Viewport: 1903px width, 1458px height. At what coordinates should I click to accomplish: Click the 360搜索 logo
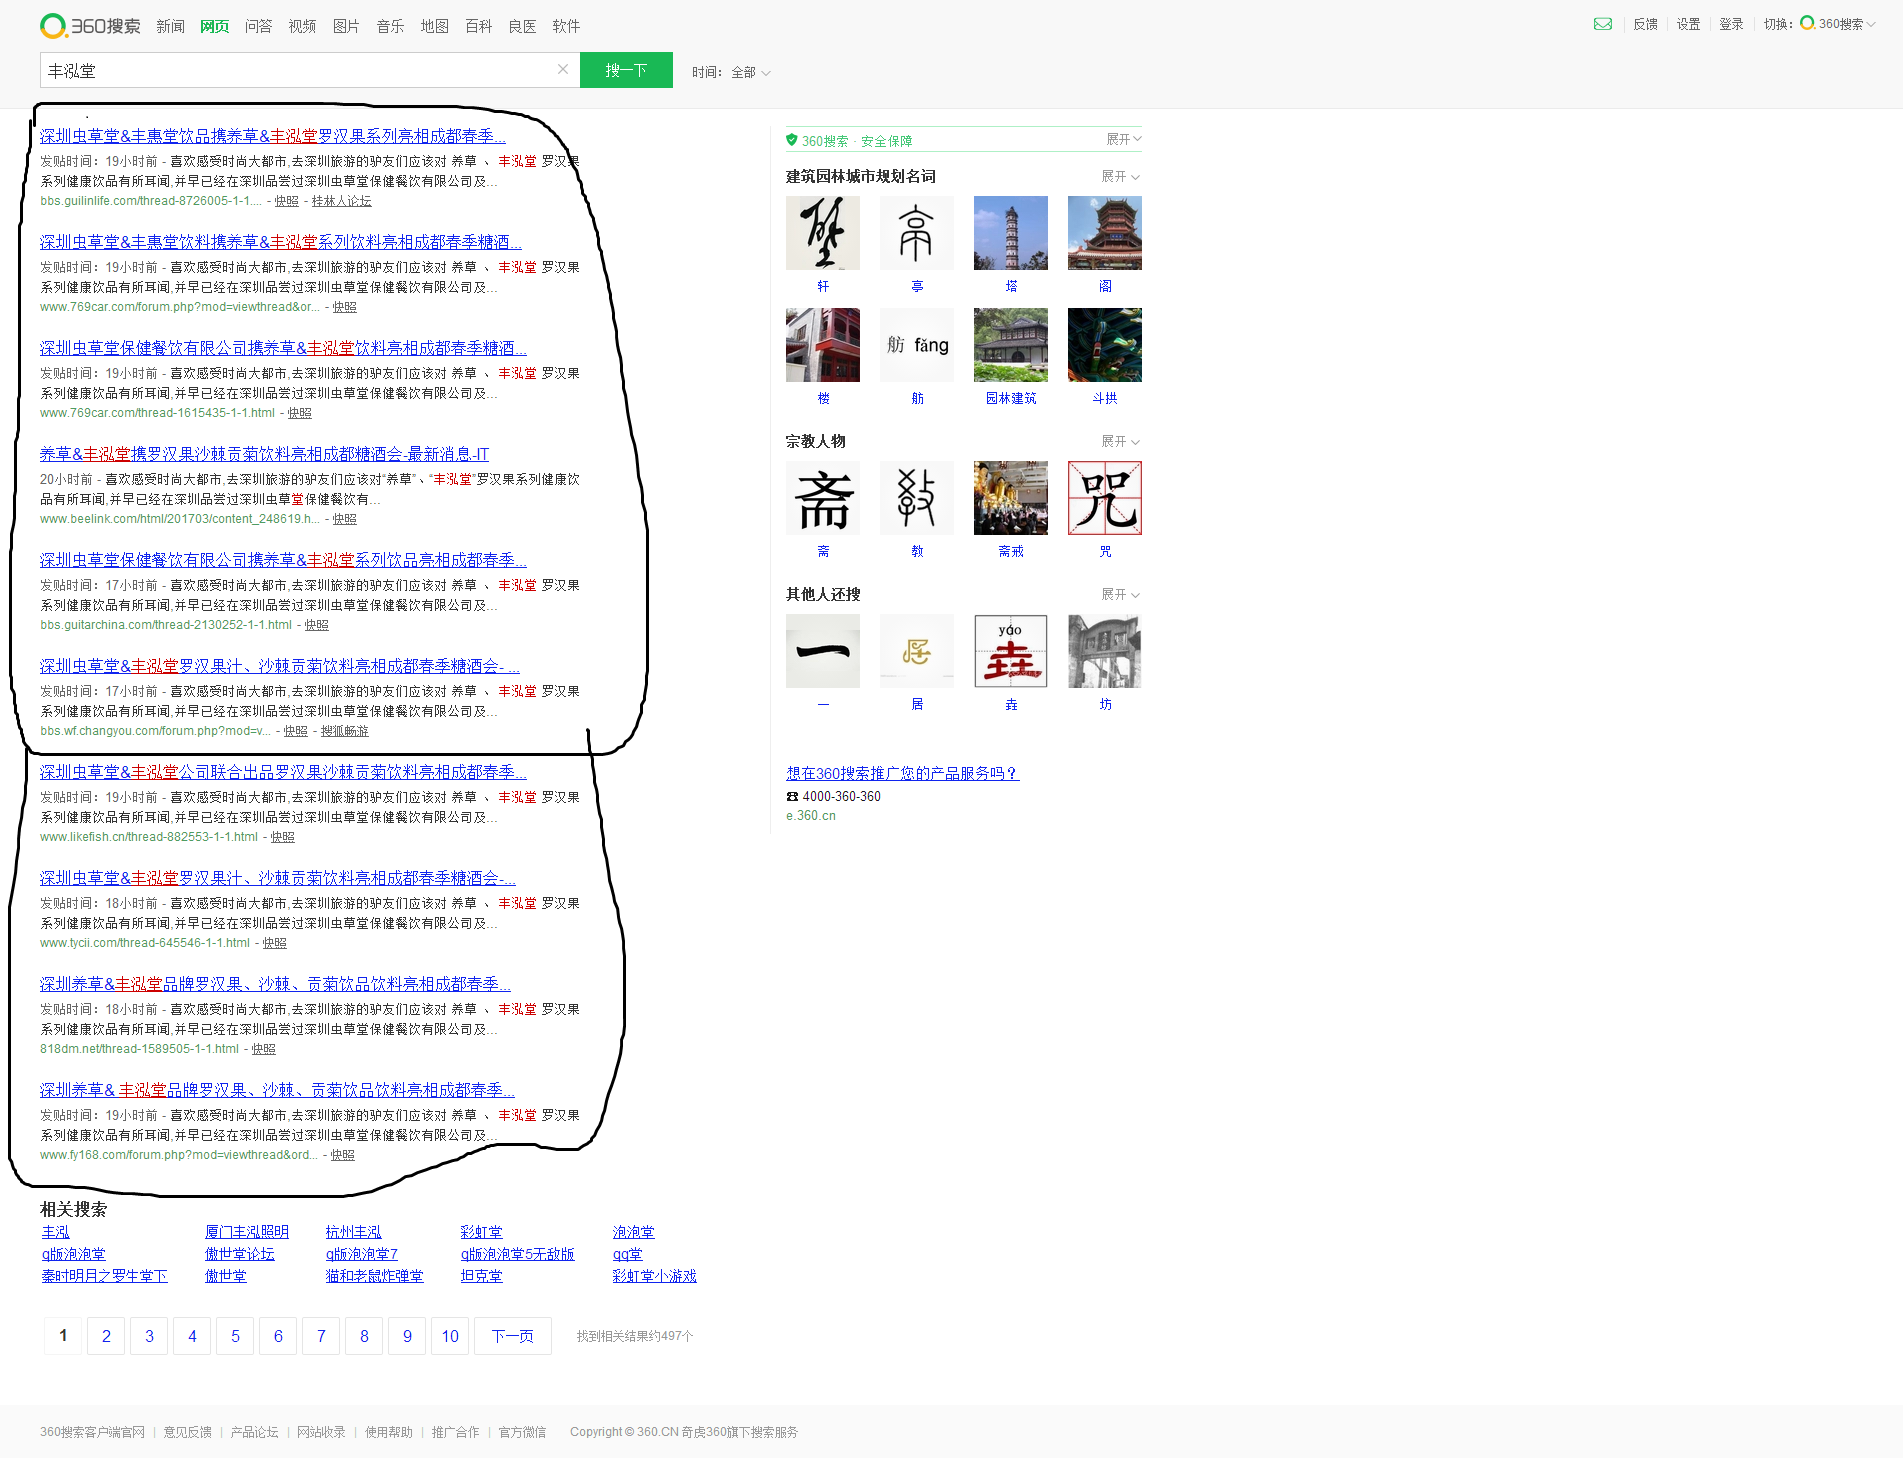90,26
